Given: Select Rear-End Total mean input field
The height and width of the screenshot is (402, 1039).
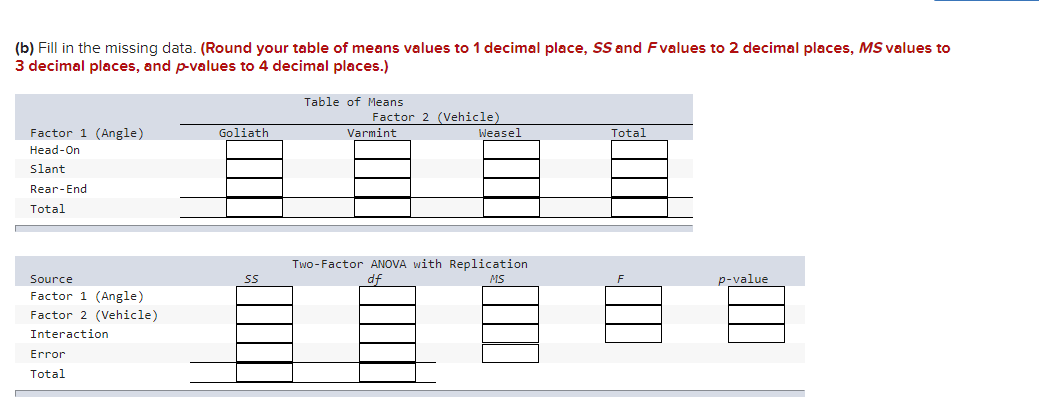Looking at the screenshot, I should 639,188.
